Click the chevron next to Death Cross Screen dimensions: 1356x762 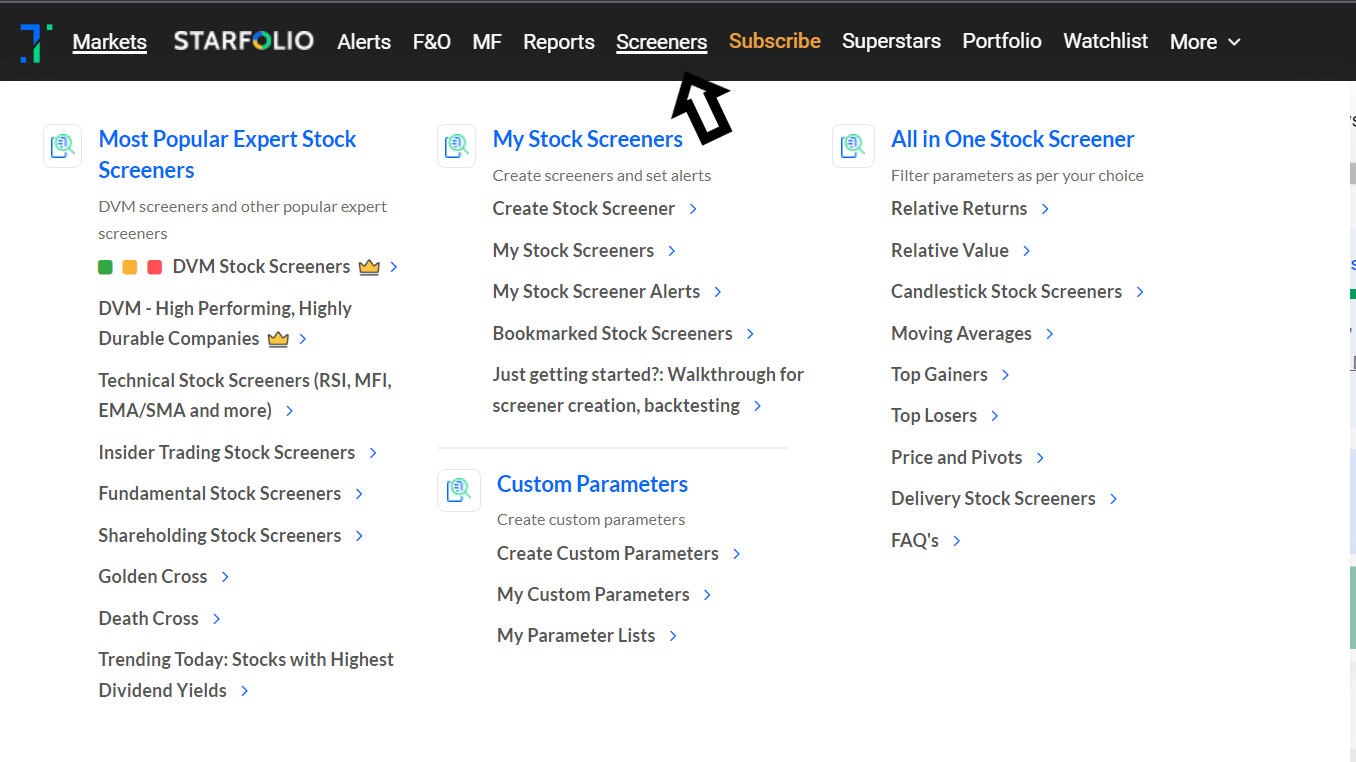pyautogui.click(x=216, y=619)
